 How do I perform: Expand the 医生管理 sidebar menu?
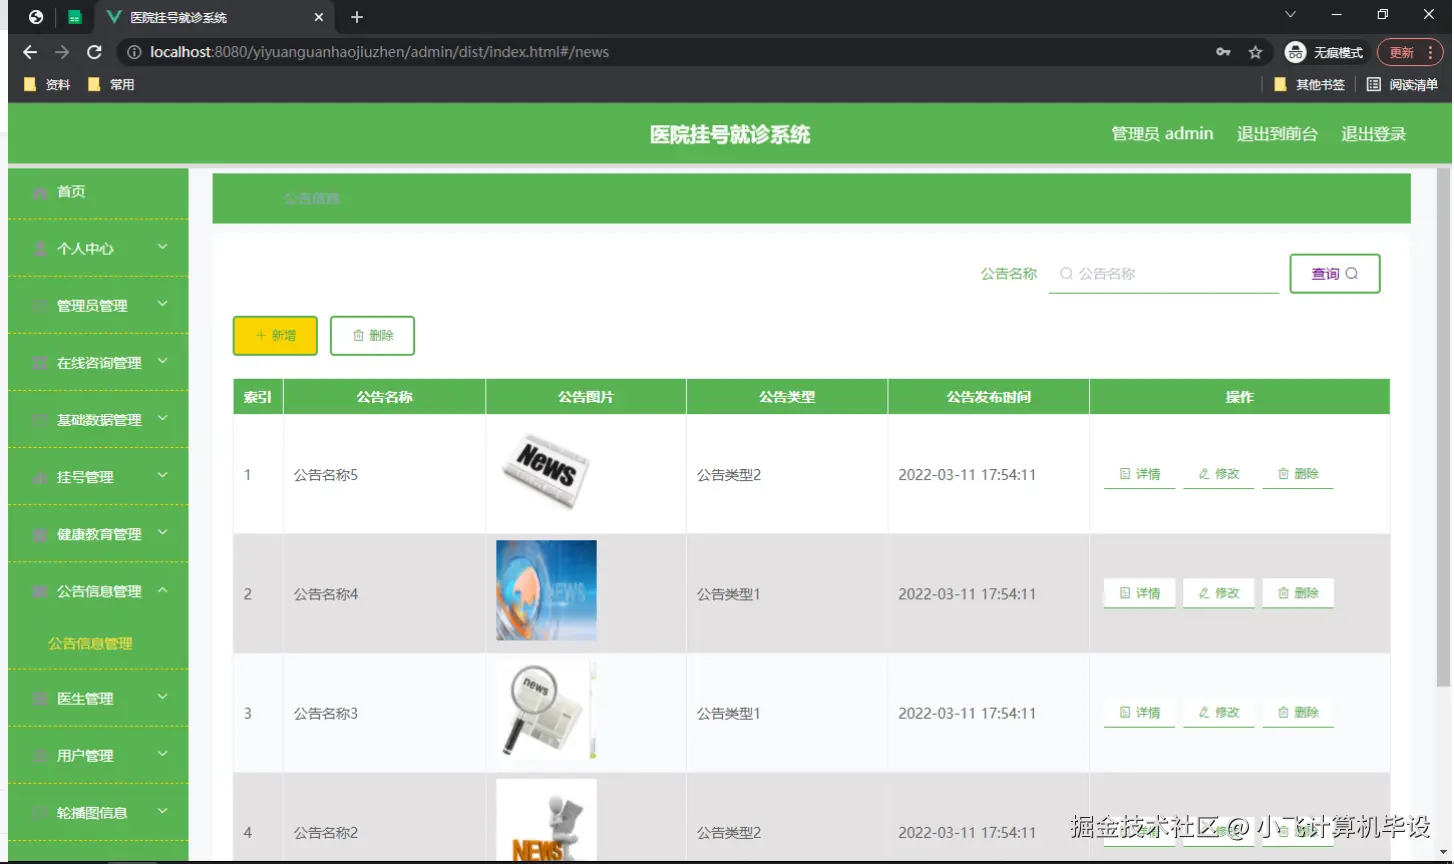(x=98, y=698)
